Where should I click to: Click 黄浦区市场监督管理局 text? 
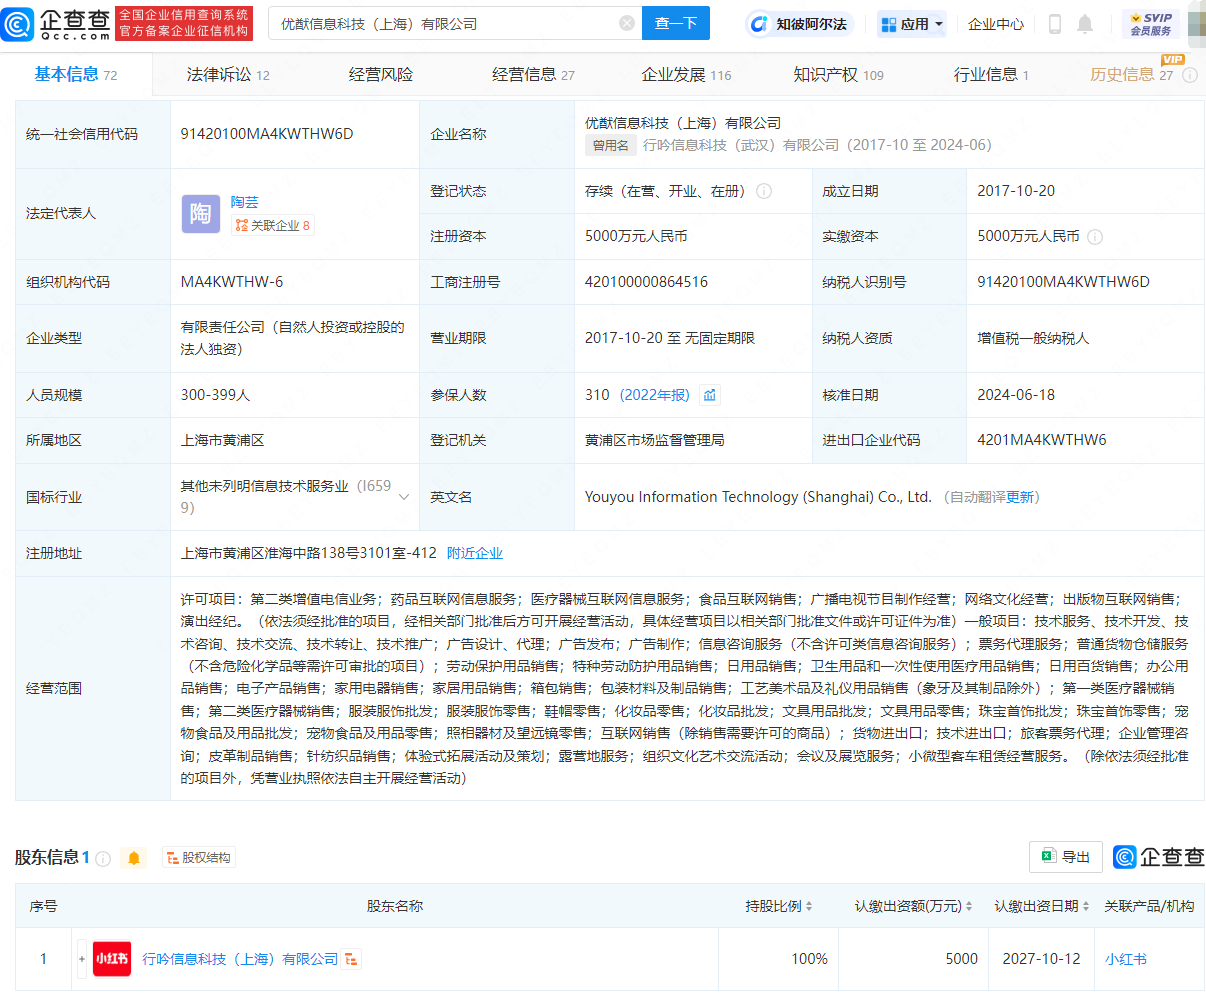click(655, 440)
